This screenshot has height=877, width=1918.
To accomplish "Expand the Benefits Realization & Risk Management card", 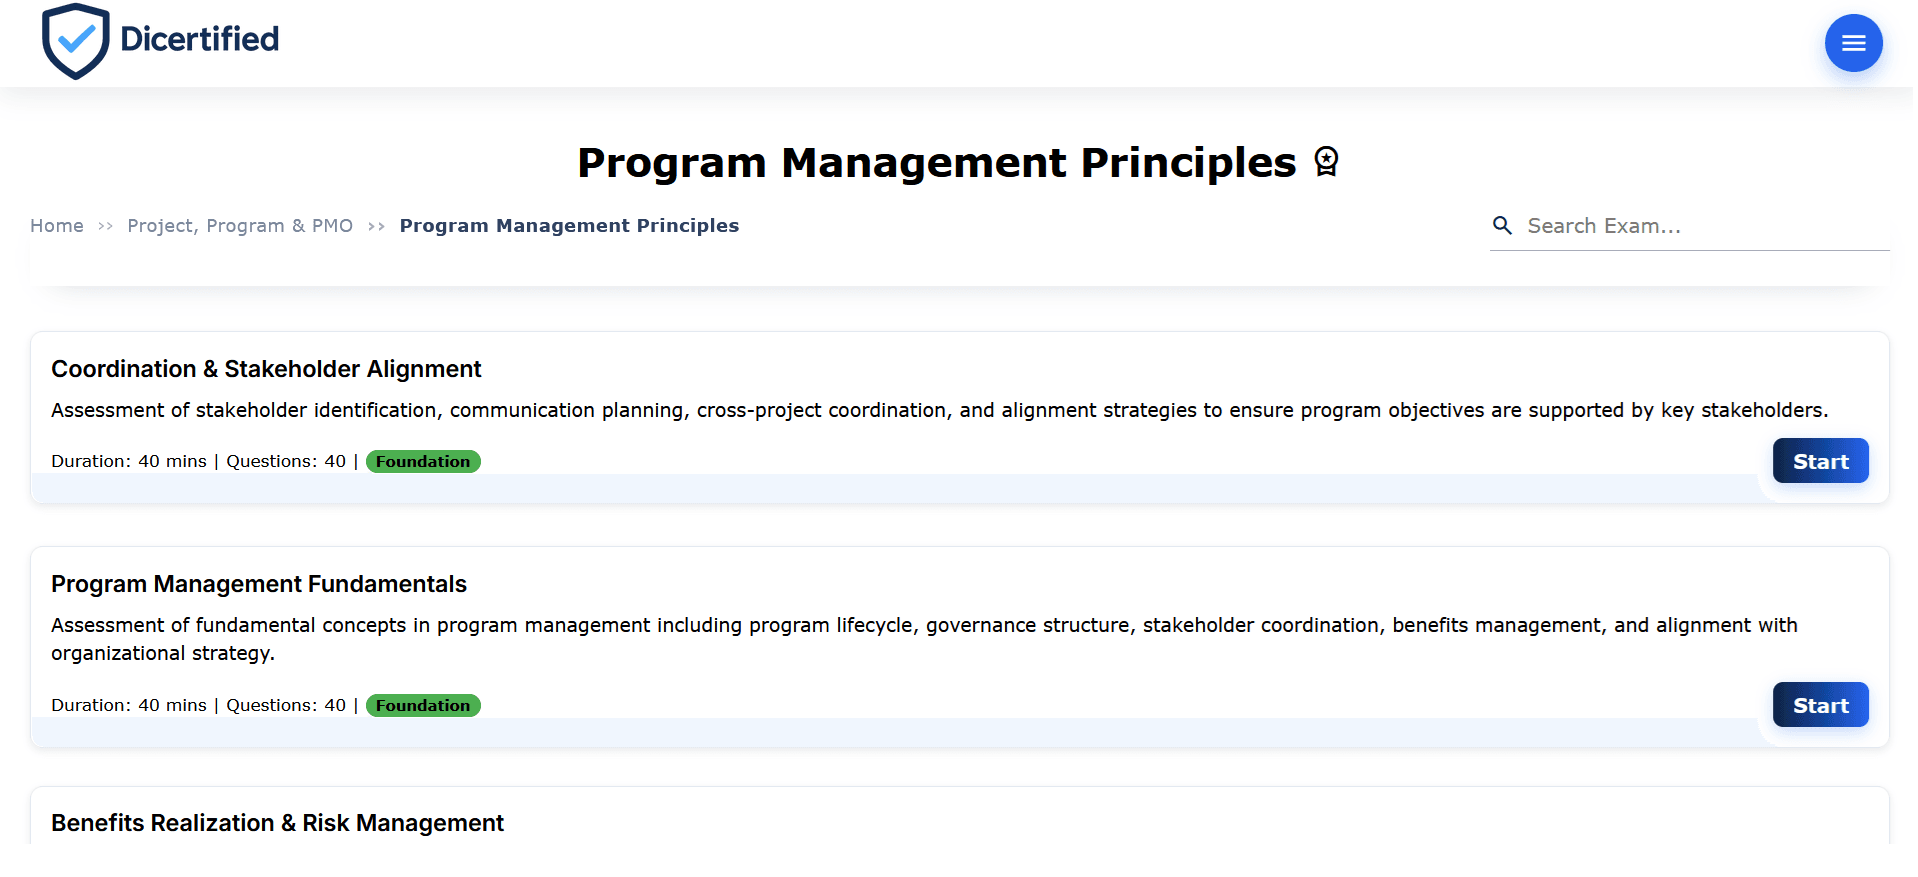I will (277, 823).
